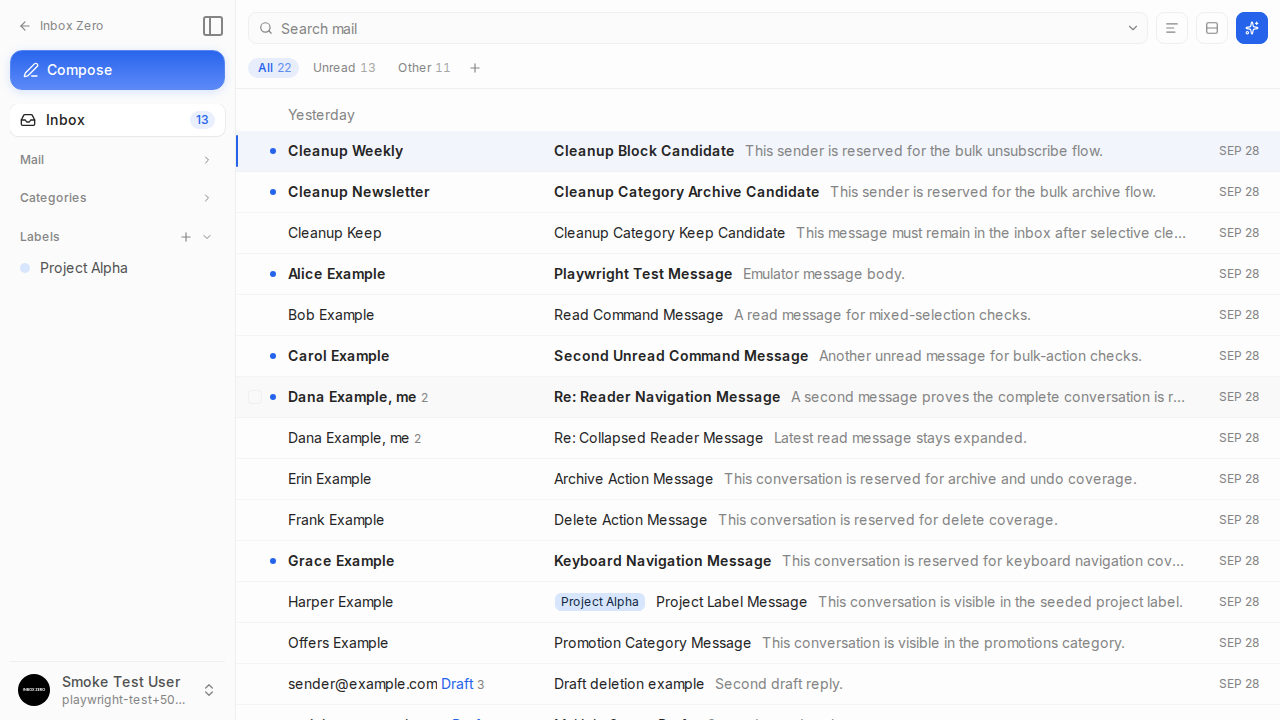Click the magnifier icon in the search bar
Image resolution: width=1280 pixels, height=720 pixels.
click(266, 28)
